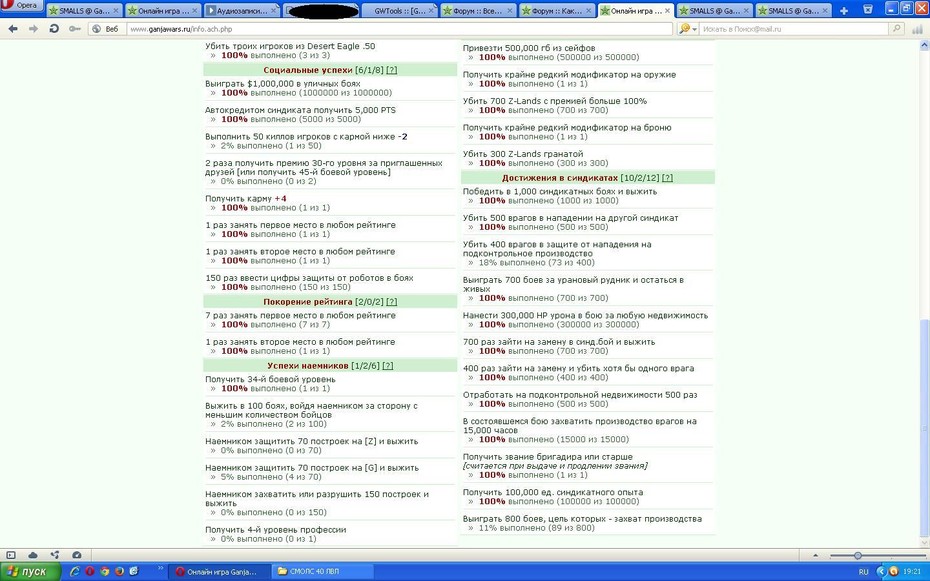Click '18% выполнено (73 из 400)' progress
Image resolution: width=930 pixels, height=581 pixels.
[x=536, y=263]
